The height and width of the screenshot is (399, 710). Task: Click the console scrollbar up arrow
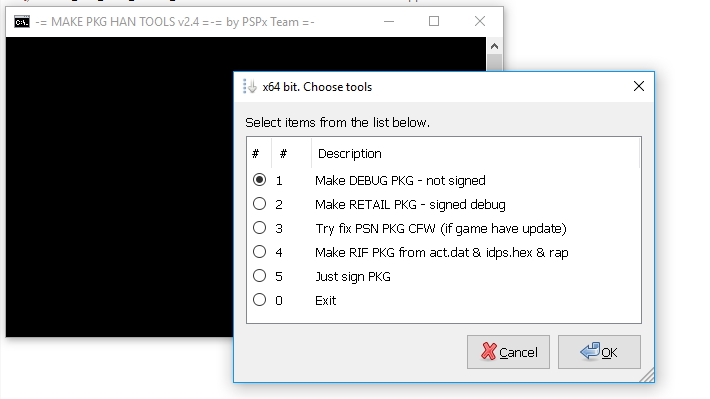(494, 46)
